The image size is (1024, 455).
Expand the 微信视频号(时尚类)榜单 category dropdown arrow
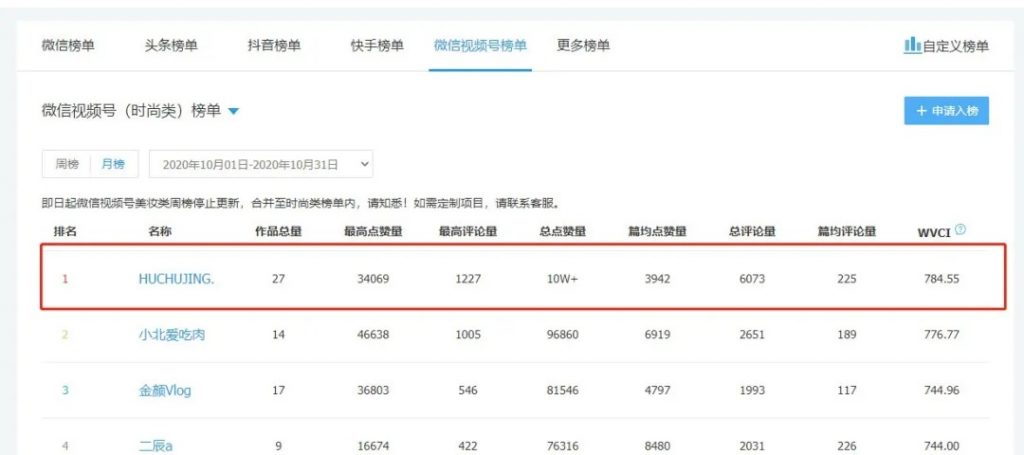click(234, 111)
